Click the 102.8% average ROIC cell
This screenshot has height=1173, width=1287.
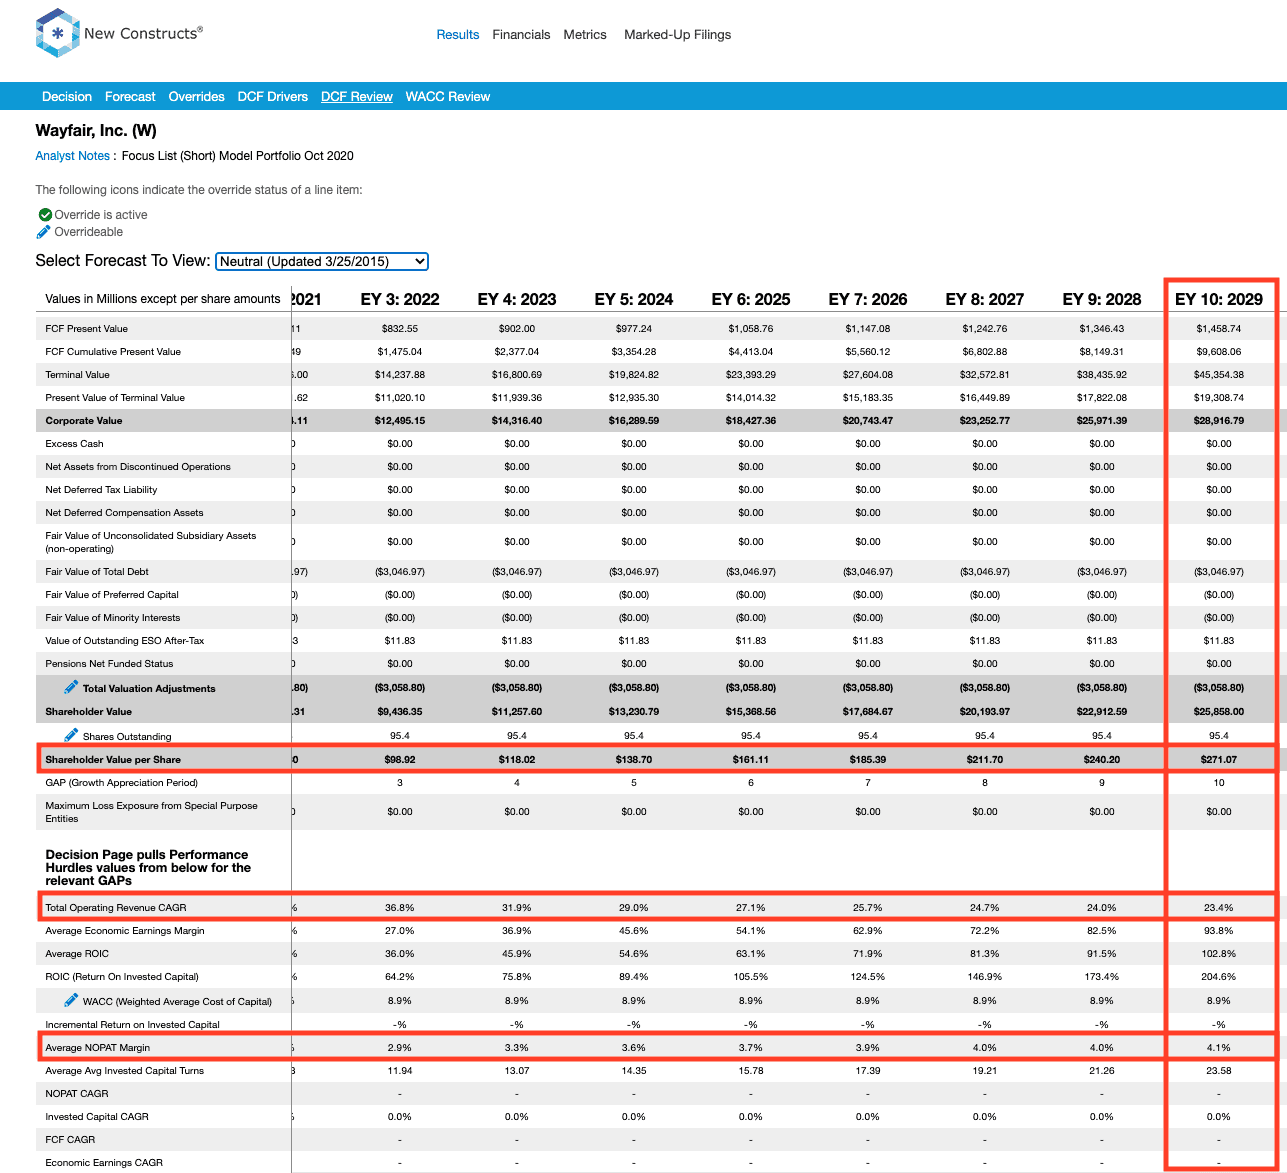1218,954
